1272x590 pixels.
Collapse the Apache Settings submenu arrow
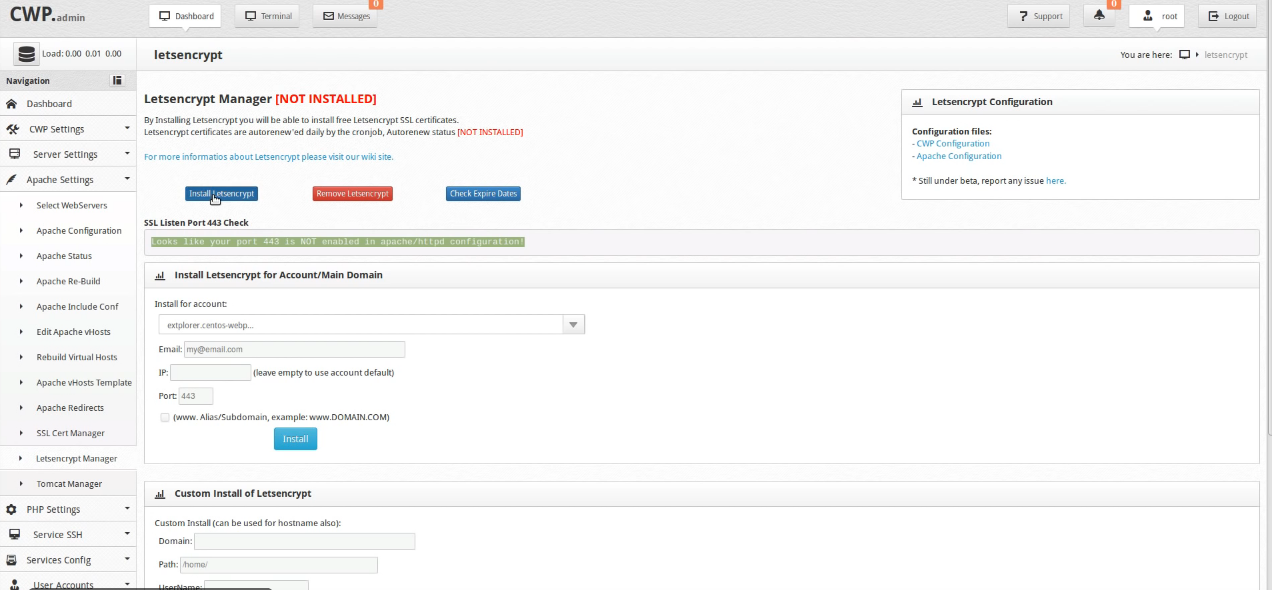point(127,180)
